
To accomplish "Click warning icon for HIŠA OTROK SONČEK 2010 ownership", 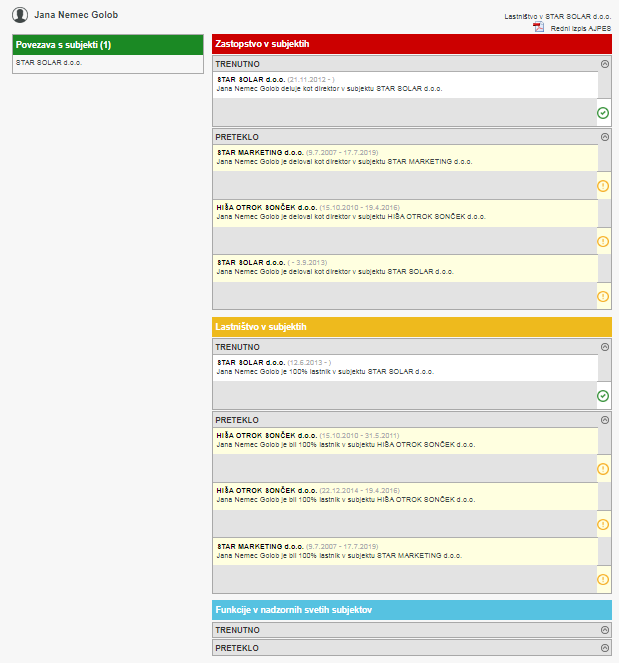I will tap(603, 469).
